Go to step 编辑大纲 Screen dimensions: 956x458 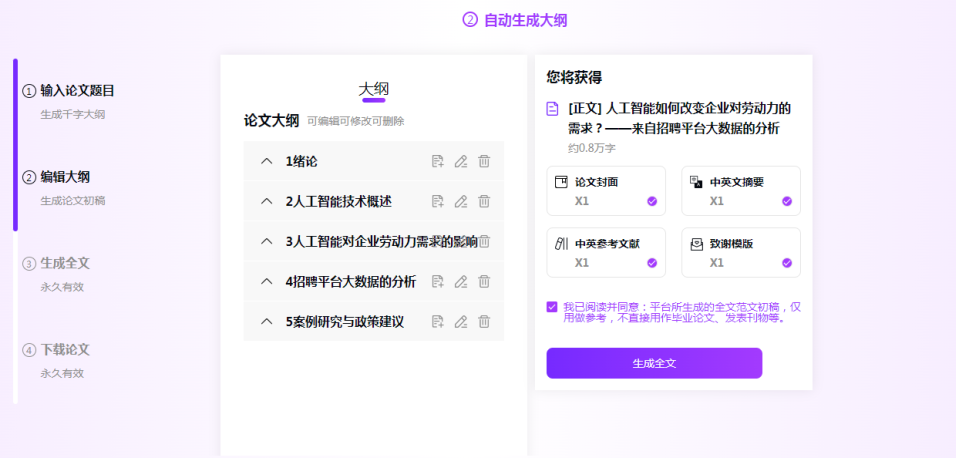pos(65,177)
